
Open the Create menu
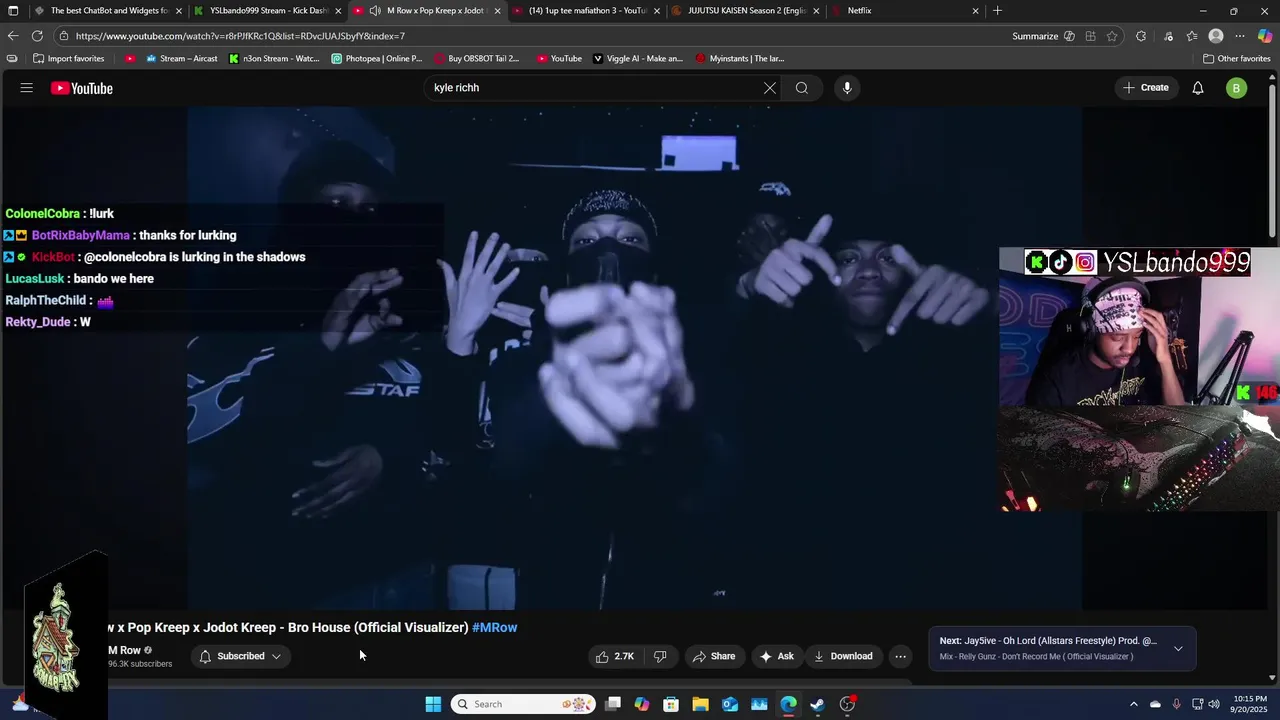point(1146,88)
